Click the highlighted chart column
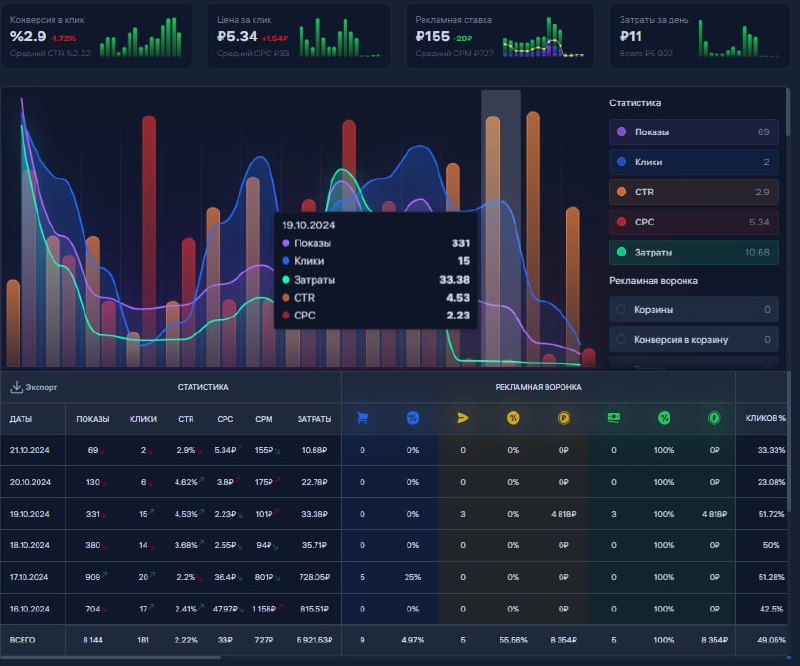 tap(501, 228)
